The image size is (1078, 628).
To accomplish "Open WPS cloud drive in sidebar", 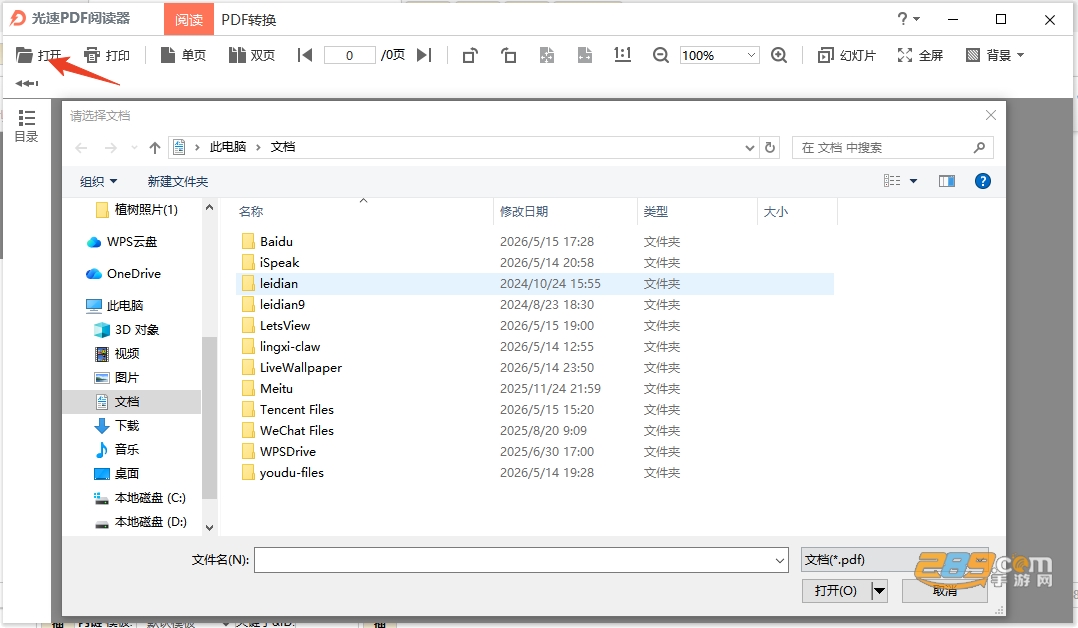I will point(122,241).
